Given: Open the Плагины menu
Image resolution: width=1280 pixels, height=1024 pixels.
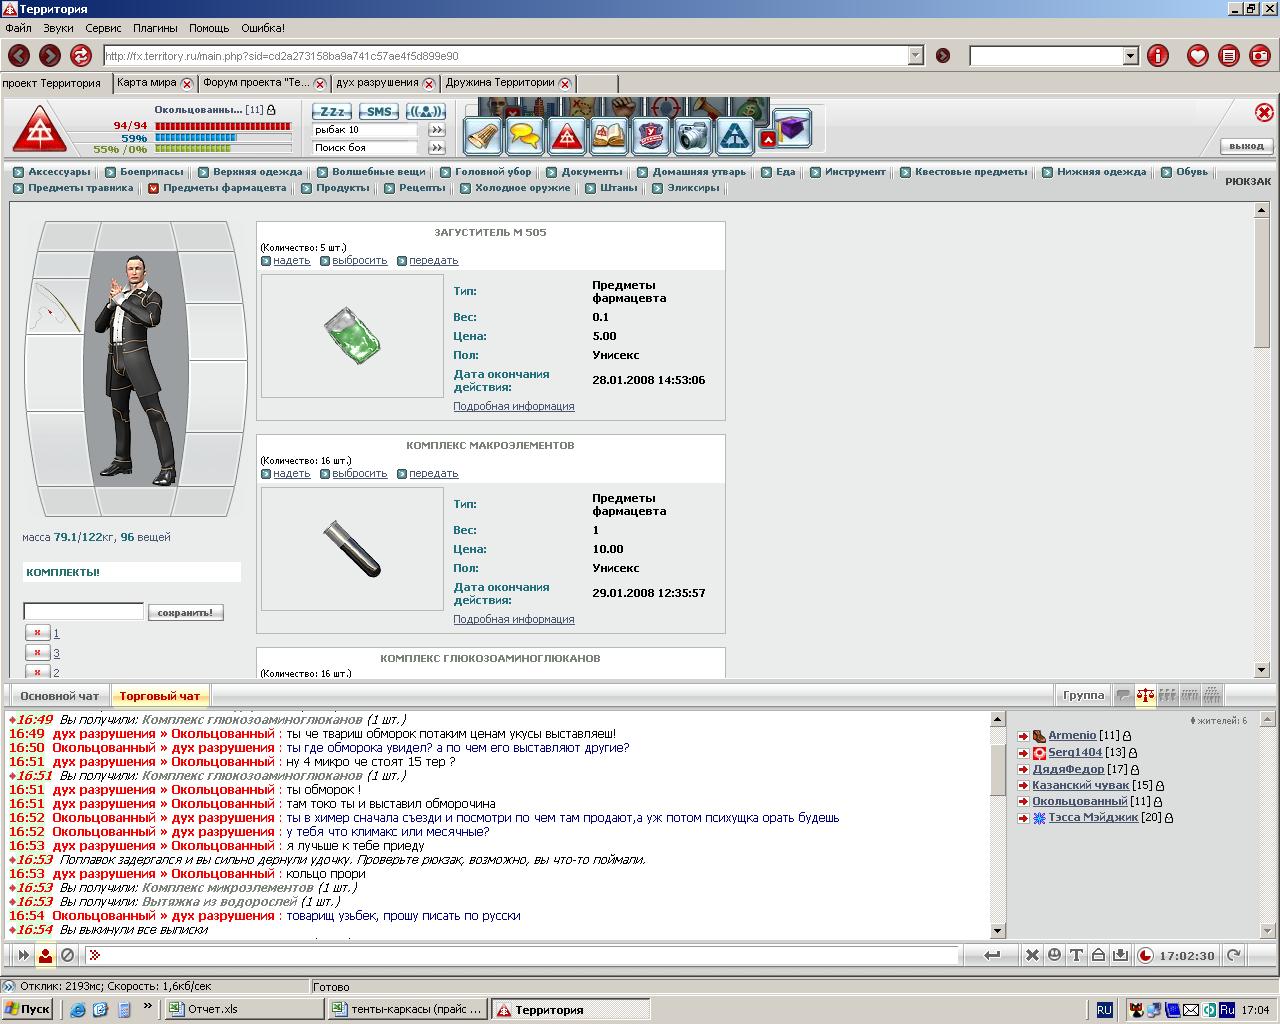Looking at the screenshot, I should pyautogui.click(x=155, y=28).
